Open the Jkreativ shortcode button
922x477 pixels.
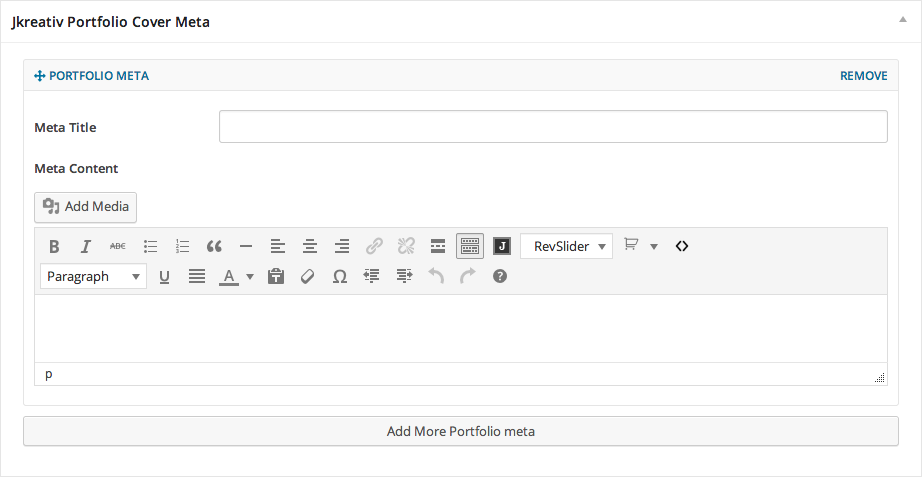(502, 246)
